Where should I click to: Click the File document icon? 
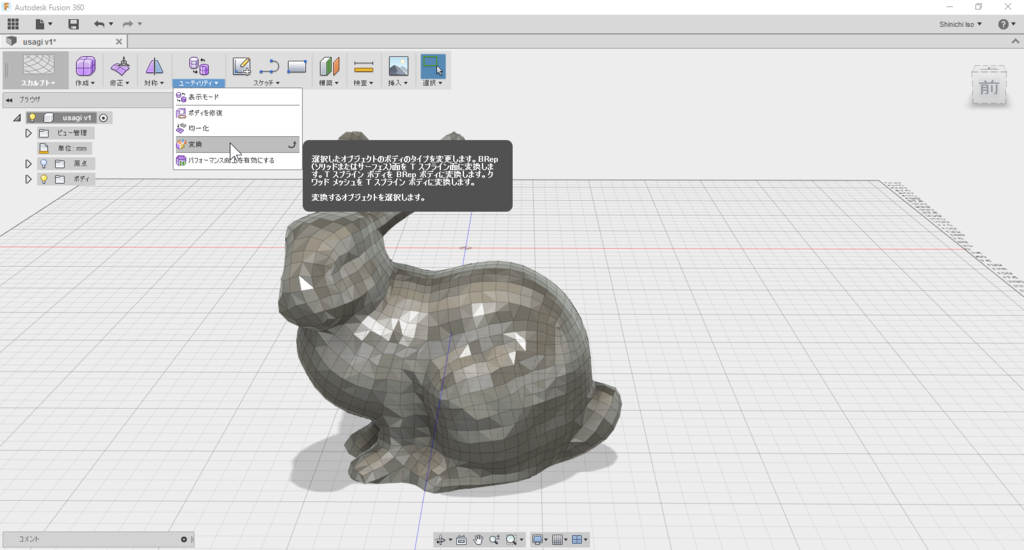click(40, 24)
